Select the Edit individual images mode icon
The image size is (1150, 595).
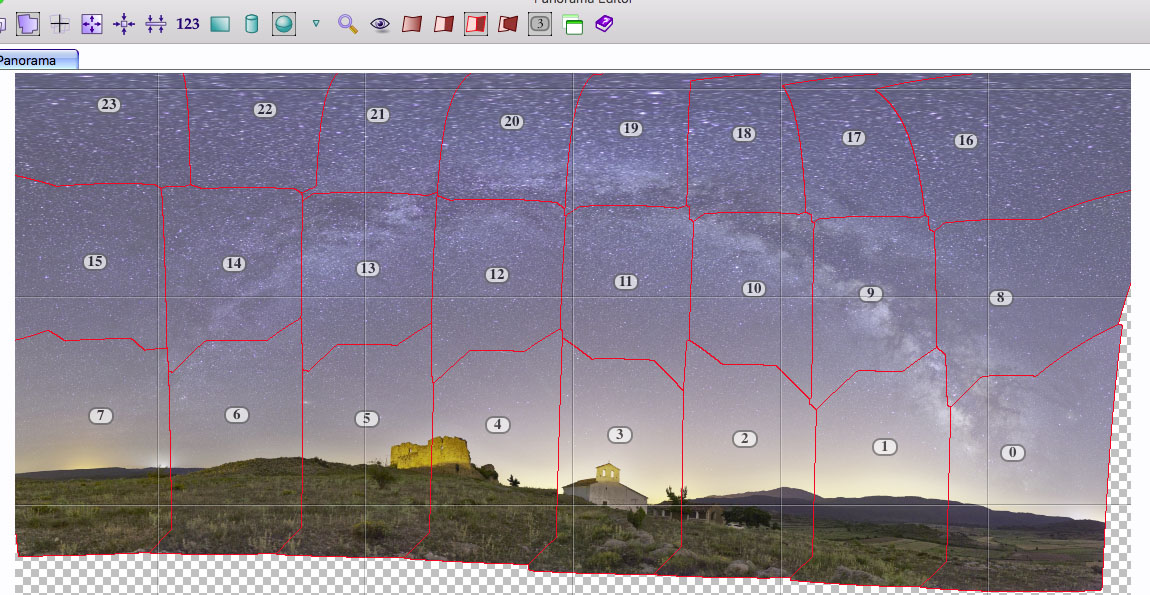28,23
